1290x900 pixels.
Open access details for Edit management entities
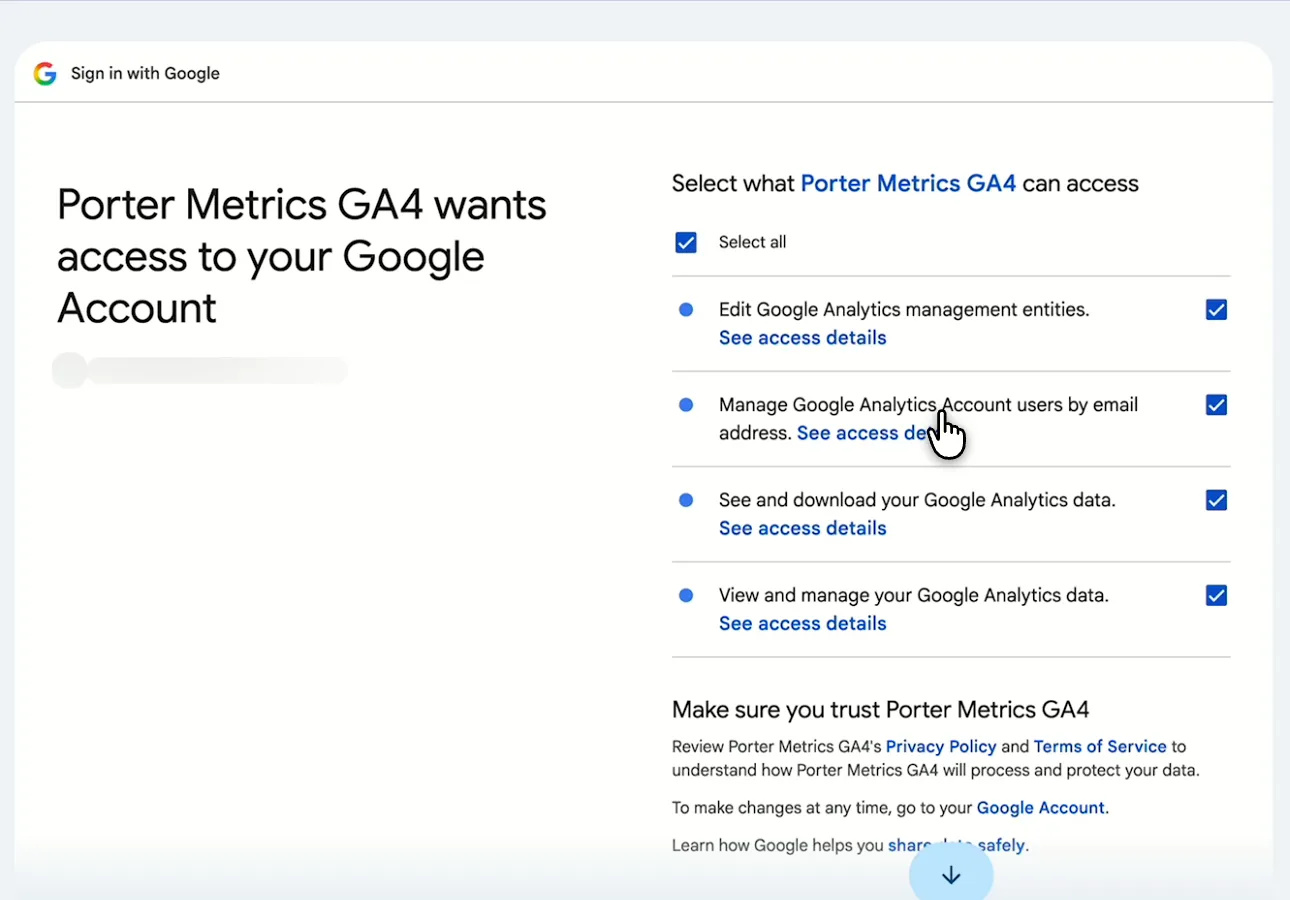click(x=803, y=338)
